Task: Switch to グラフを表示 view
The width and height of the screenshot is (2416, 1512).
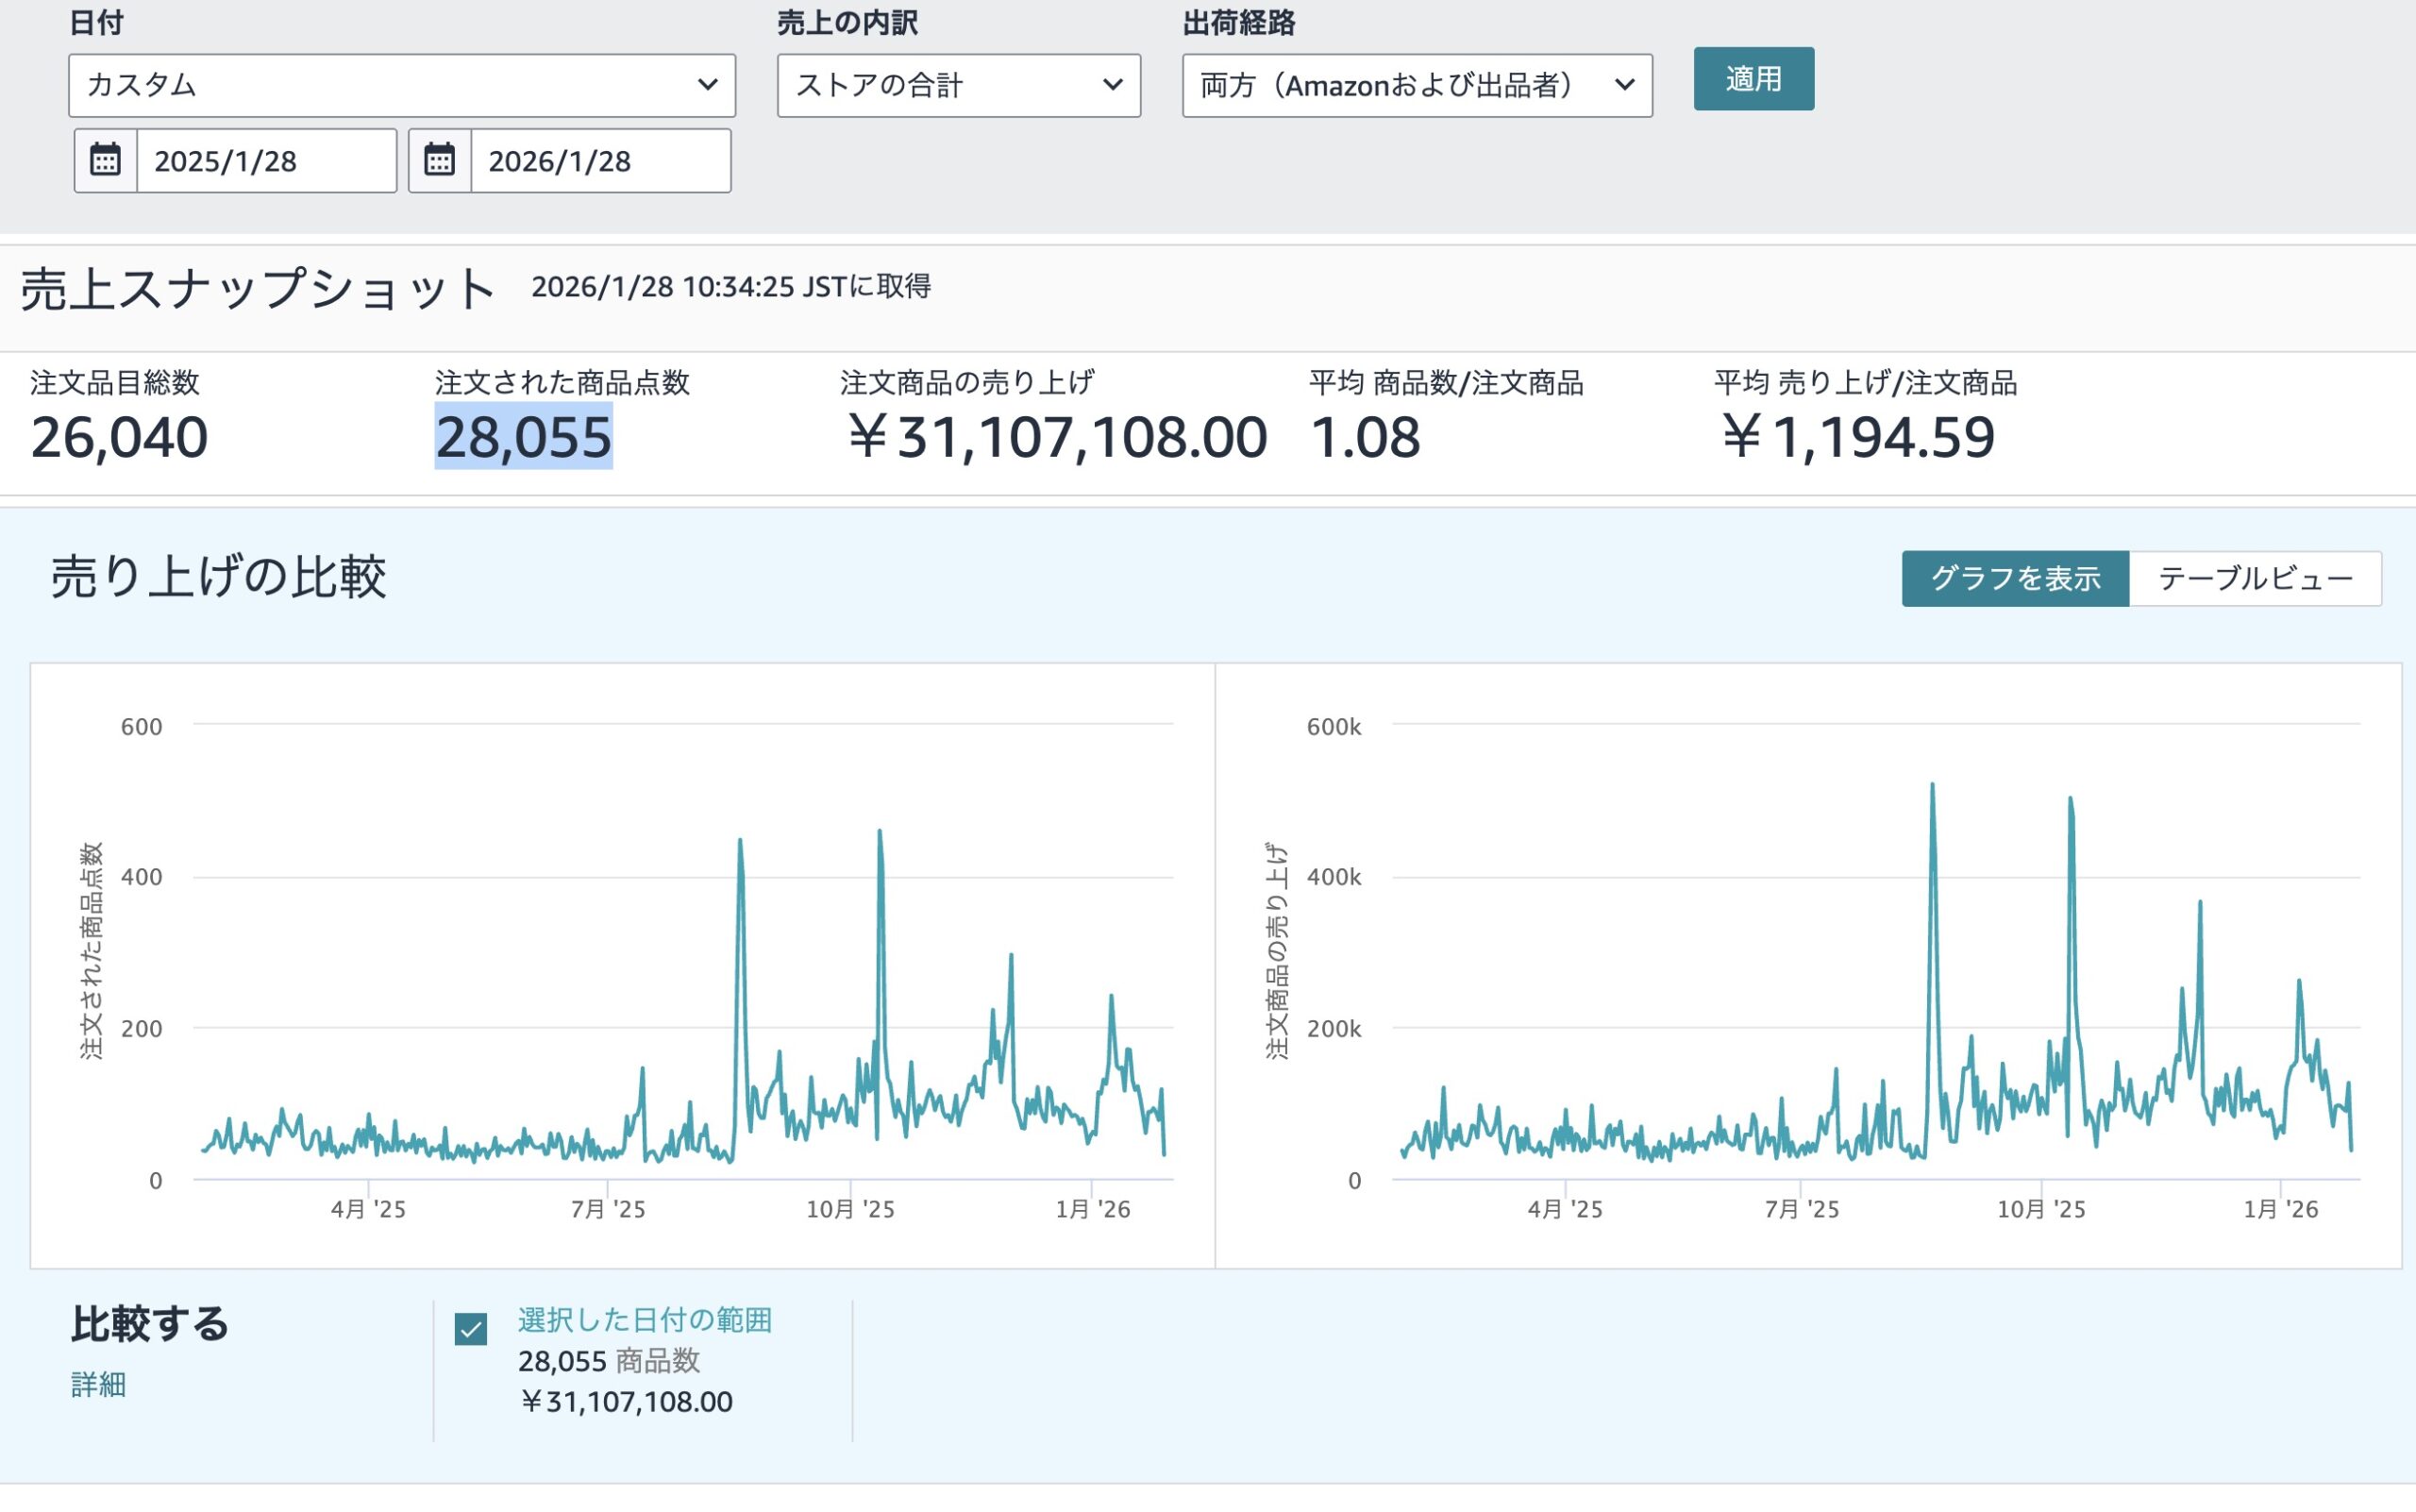Action: [x=2014, y=578]
